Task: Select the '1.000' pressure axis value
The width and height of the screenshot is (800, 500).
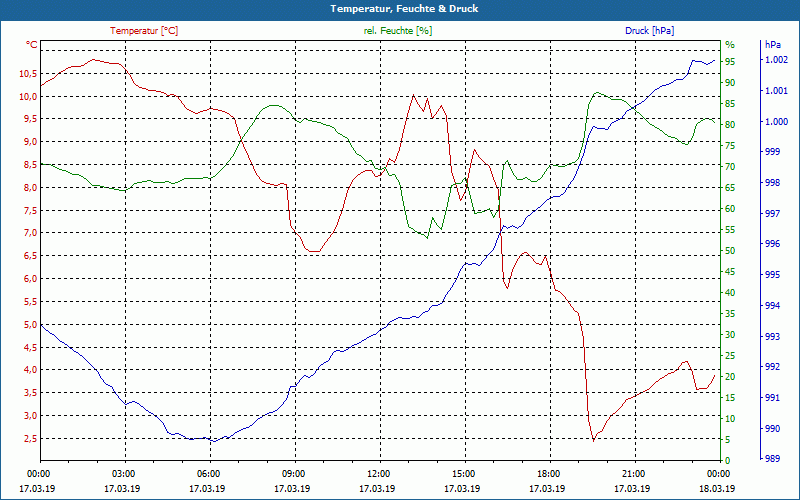Action: tap(777, 121)
